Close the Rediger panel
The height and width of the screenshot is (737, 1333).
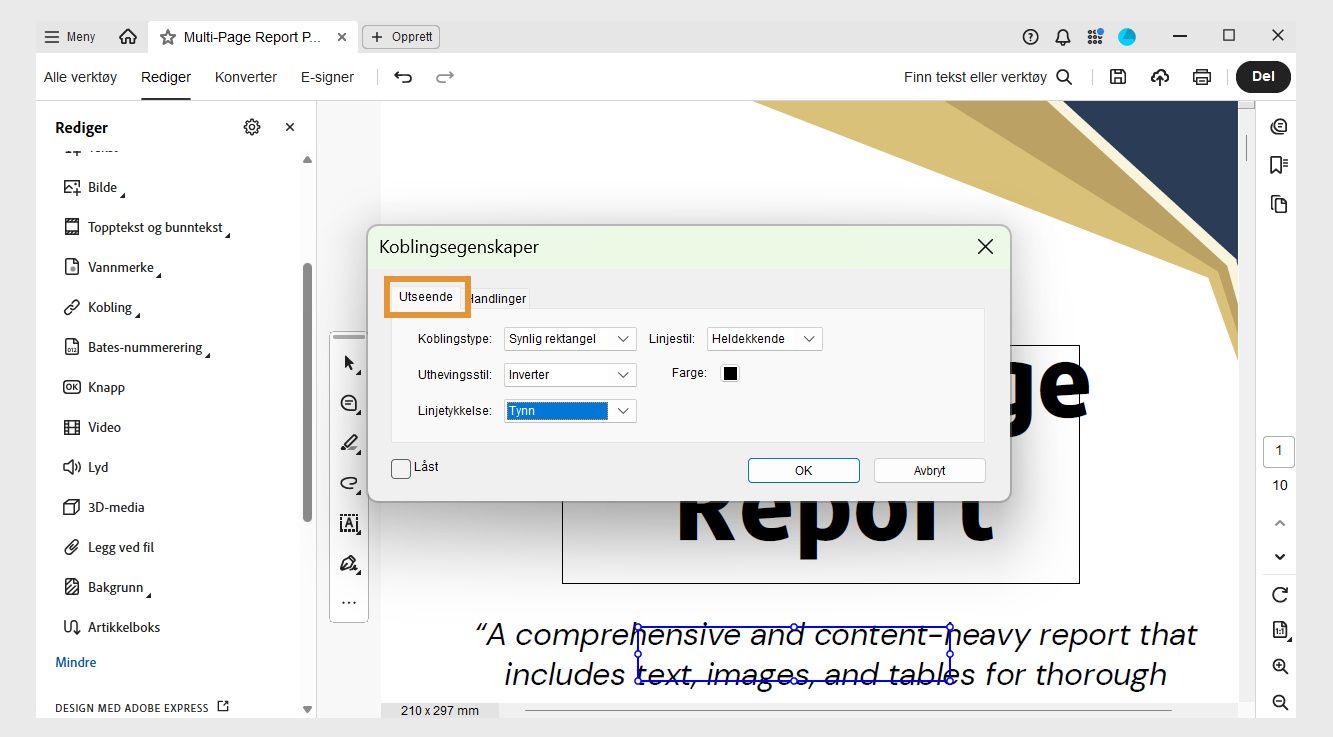[x=290, y=127]
